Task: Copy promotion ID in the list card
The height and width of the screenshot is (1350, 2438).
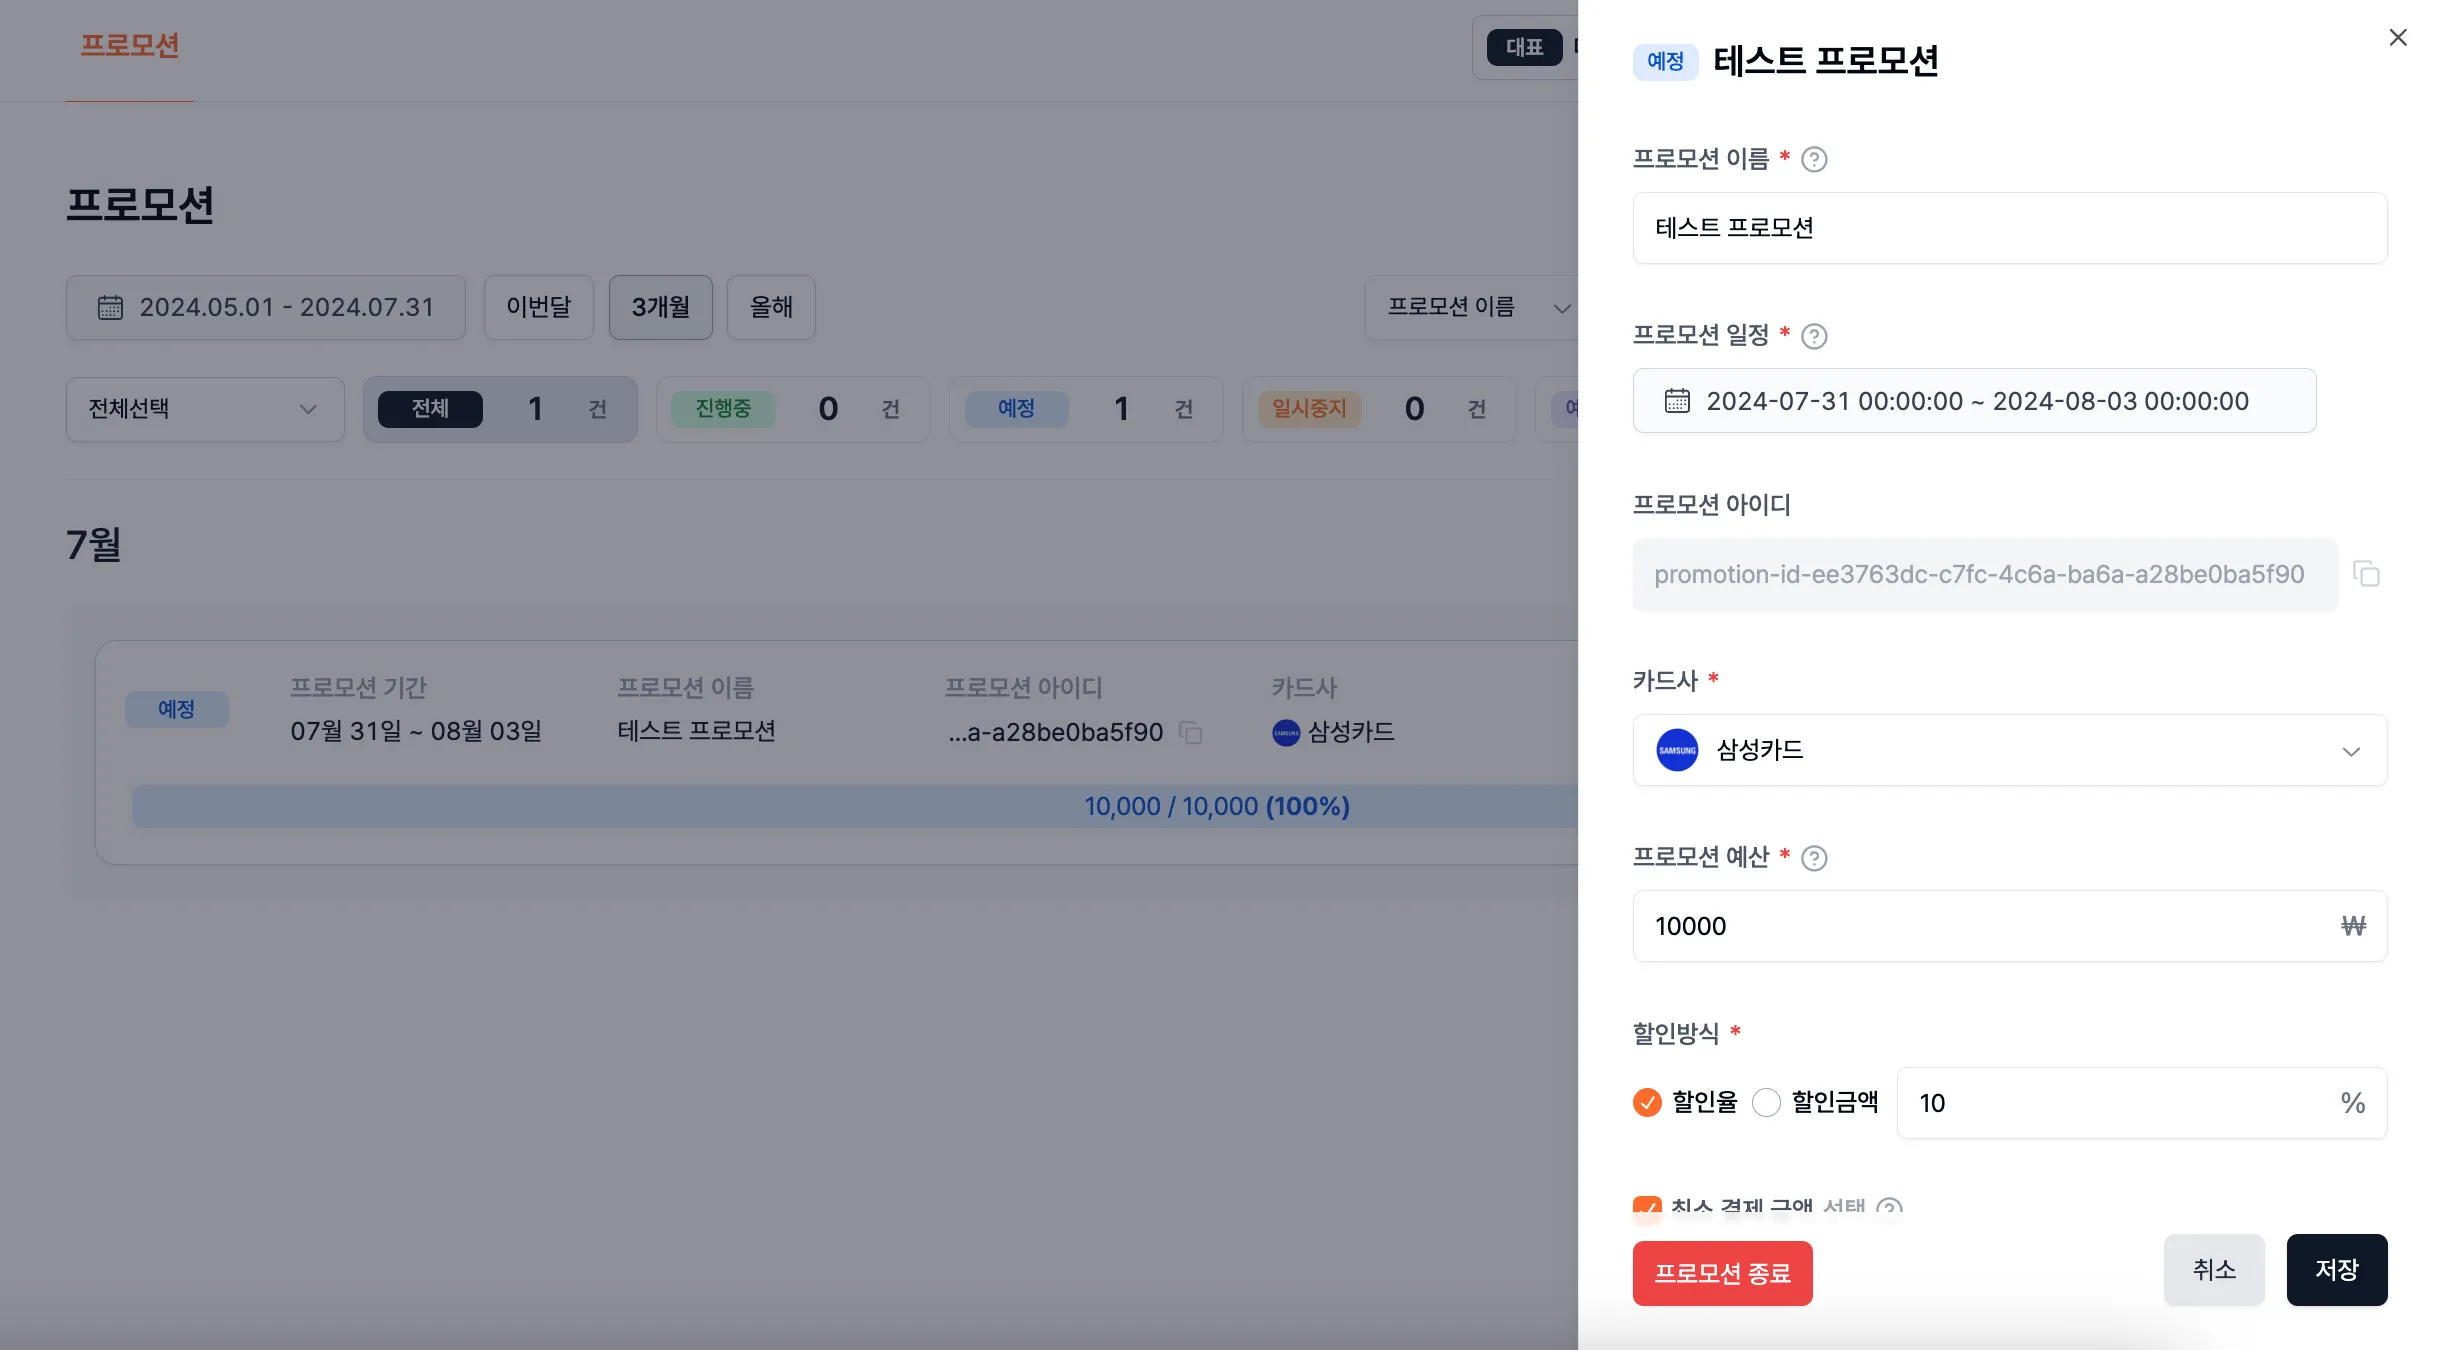Action: (x=1190, y=733)
